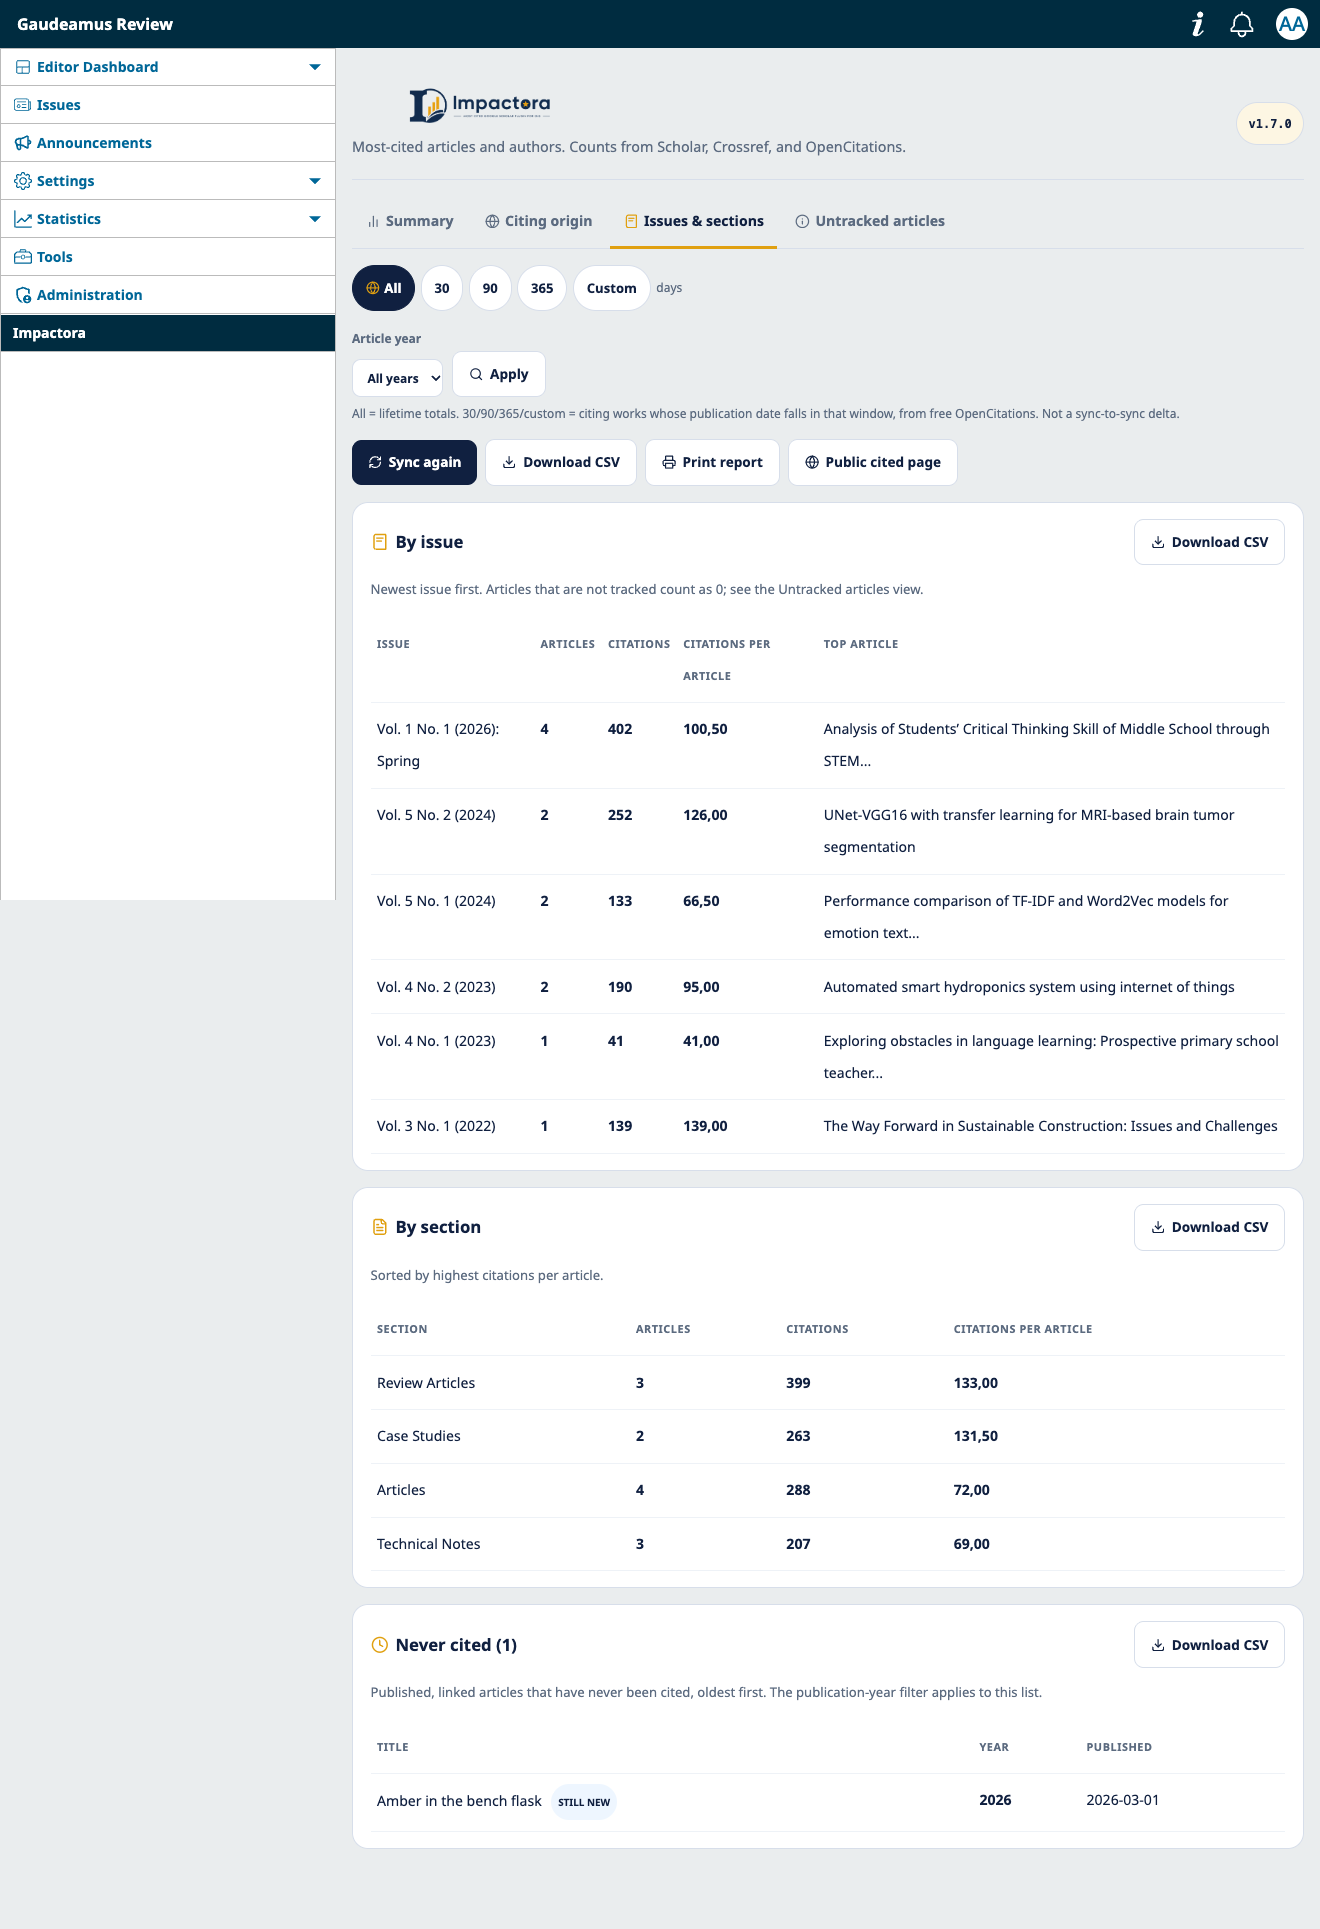Click Download CSV next to Sync again
The image size is (1320, 1929).
pos(561,462)
